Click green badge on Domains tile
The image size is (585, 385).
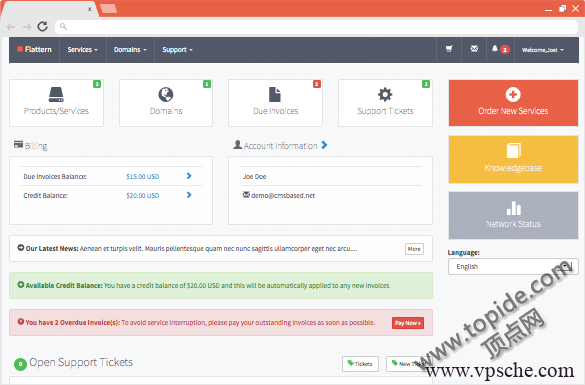click(x=207, y=84)
